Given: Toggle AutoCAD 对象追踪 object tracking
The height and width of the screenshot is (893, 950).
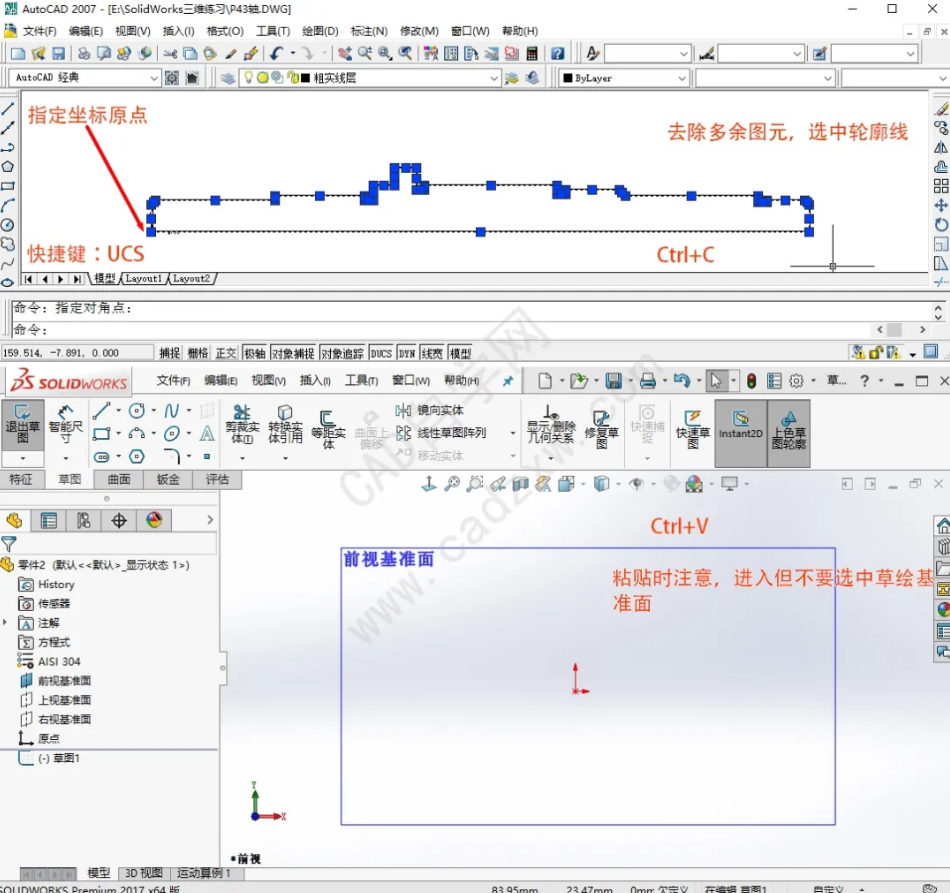Looking at the screenshot, I should (x=342, y=353).
